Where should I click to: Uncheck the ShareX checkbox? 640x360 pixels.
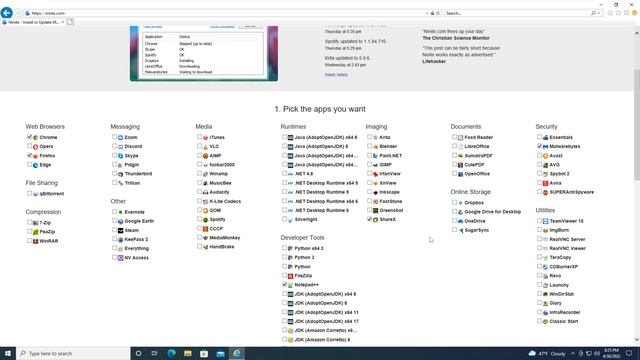(x=369, y=219)
